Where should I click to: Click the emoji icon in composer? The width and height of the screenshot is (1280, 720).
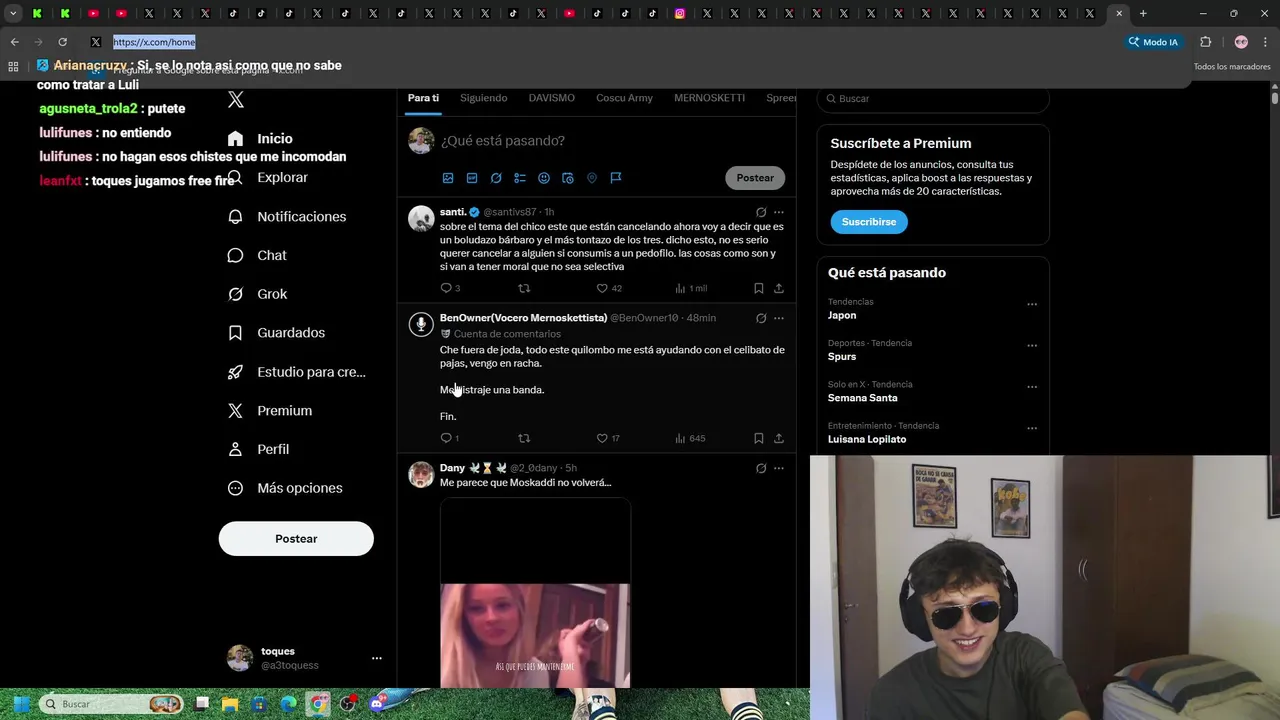(x=544, y=178)
